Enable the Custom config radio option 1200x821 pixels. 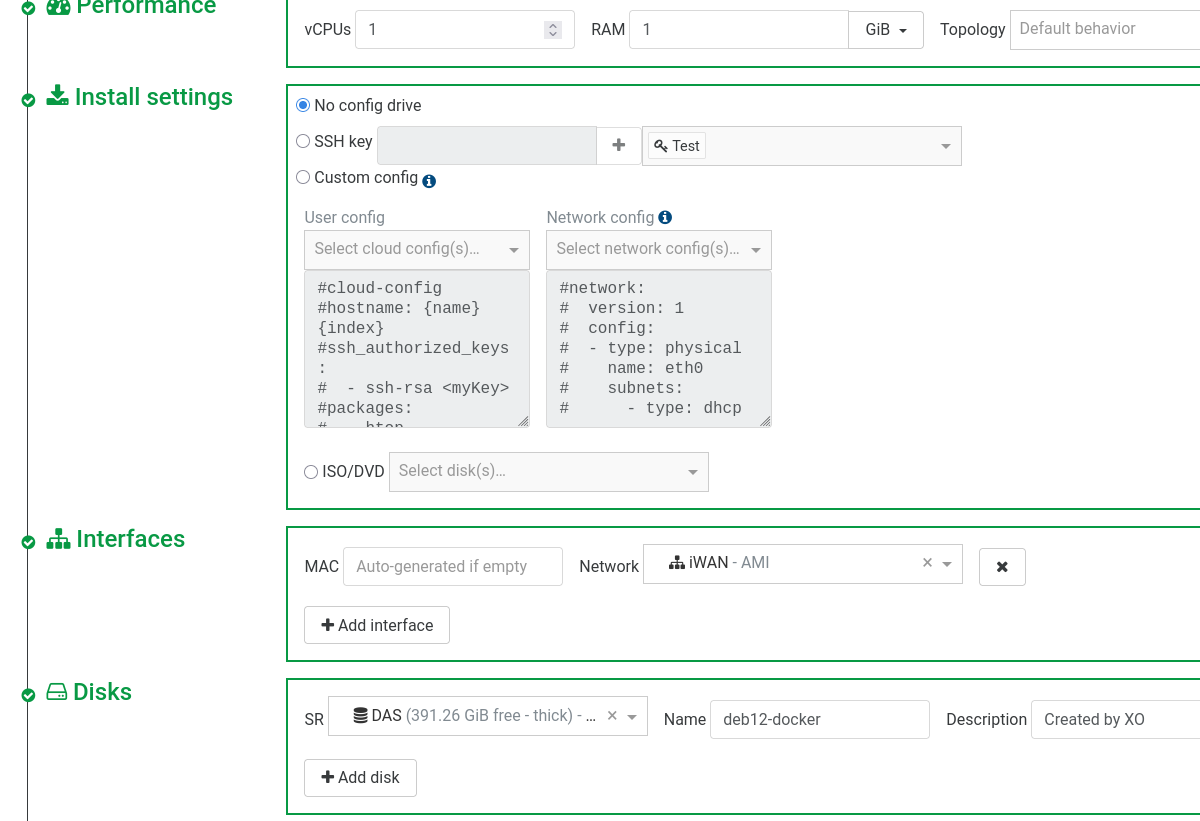point(303,177)
